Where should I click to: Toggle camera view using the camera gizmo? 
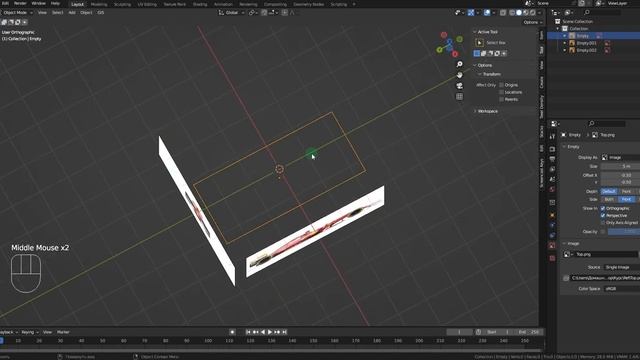tap(460, 86)
